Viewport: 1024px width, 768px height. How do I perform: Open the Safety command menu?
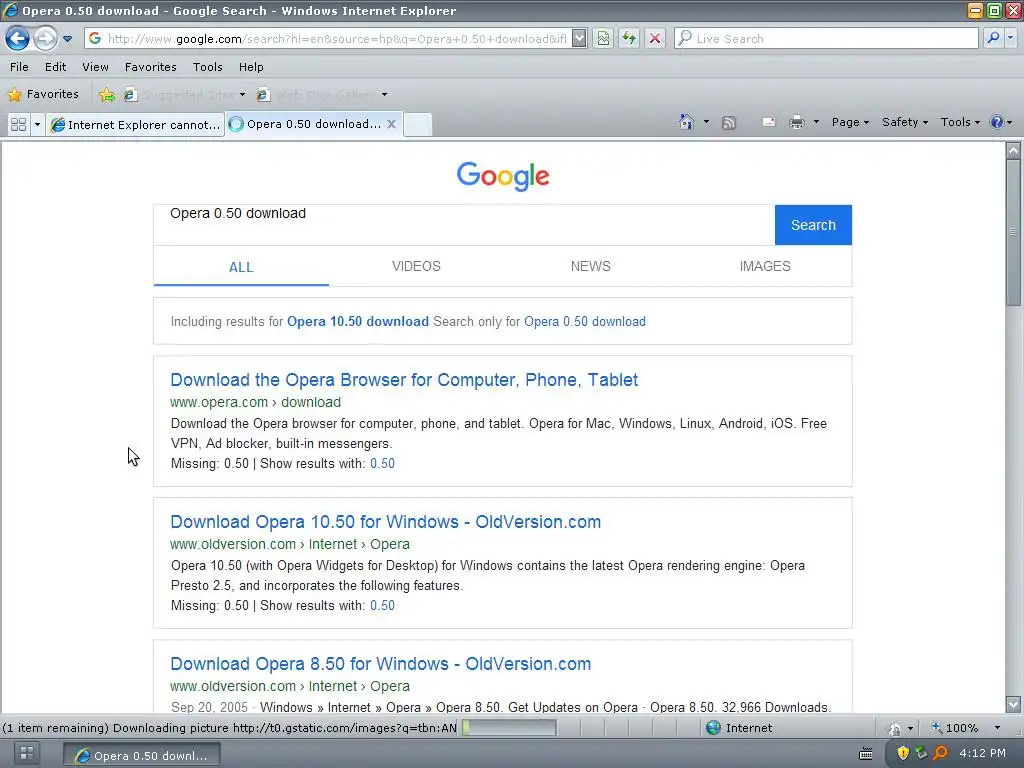coord(904,122)
